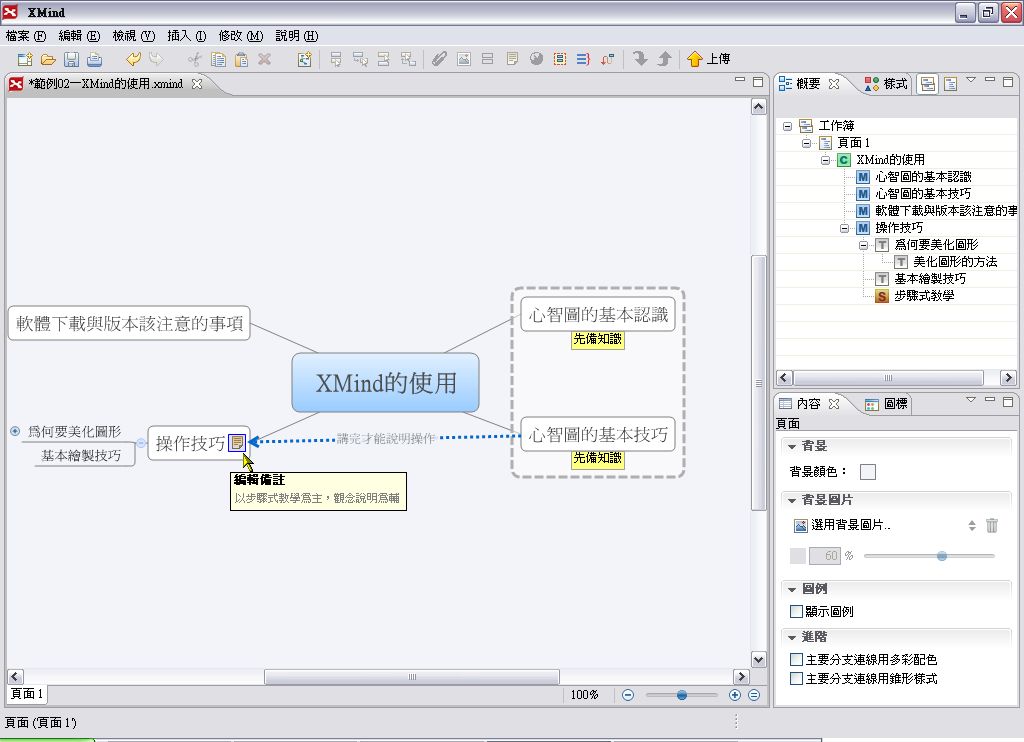Select the XMind的使用 central topic
The width and height of the screenshot is (1024, 742).
pyautogui.click(x=385, y=383)
